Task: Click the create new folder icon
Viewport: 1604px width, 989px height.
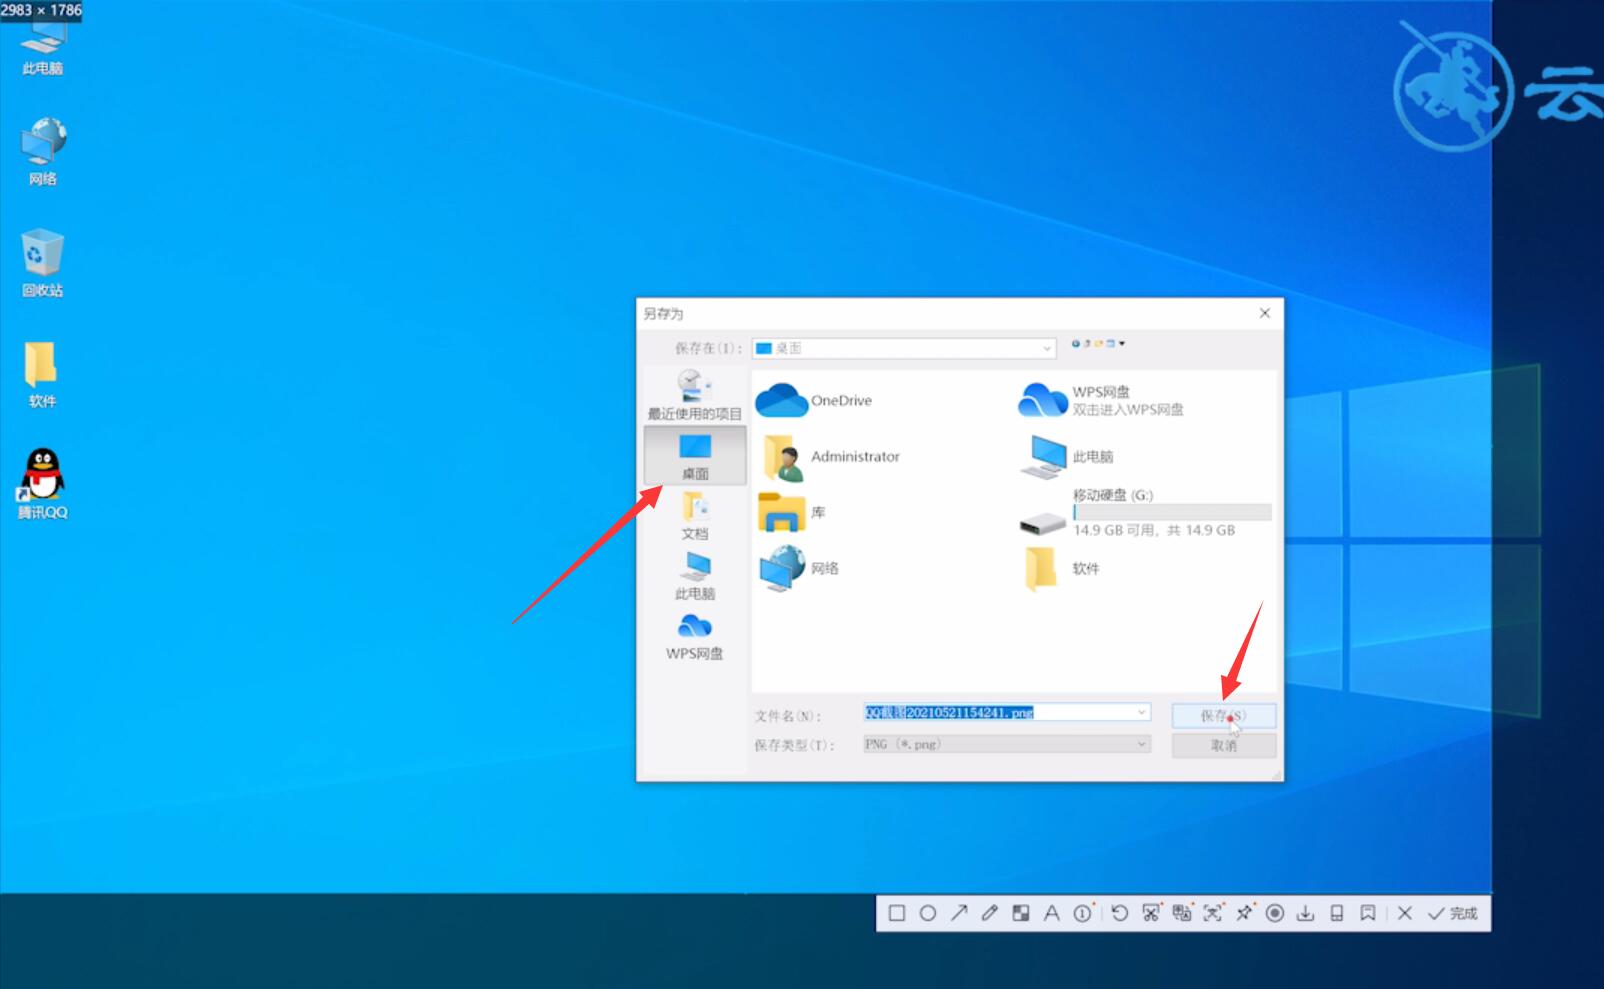Action: click(1098, 343)
